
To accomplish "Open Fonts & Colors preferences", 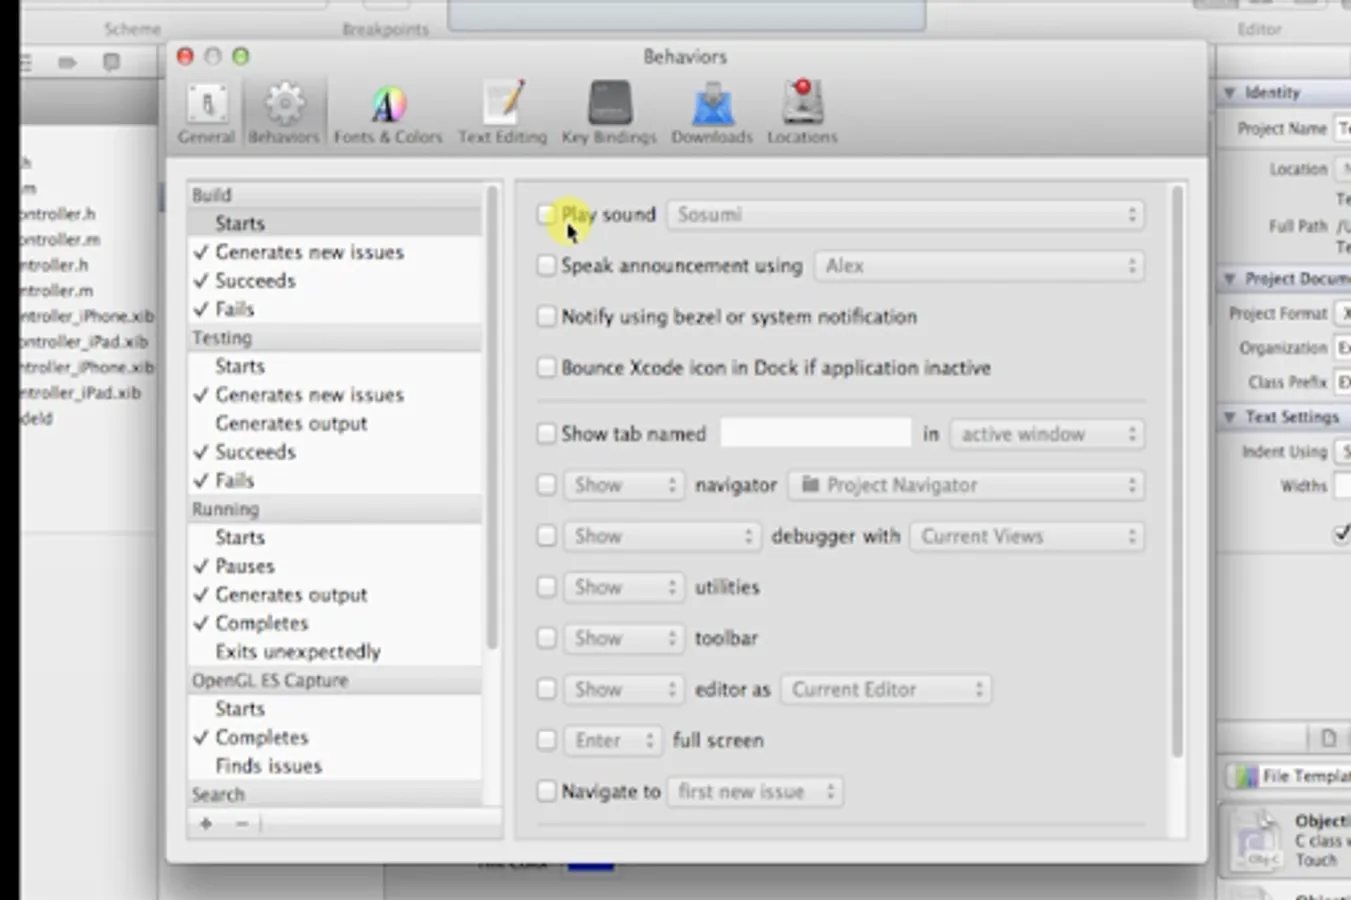I will [x=388, y=113].
